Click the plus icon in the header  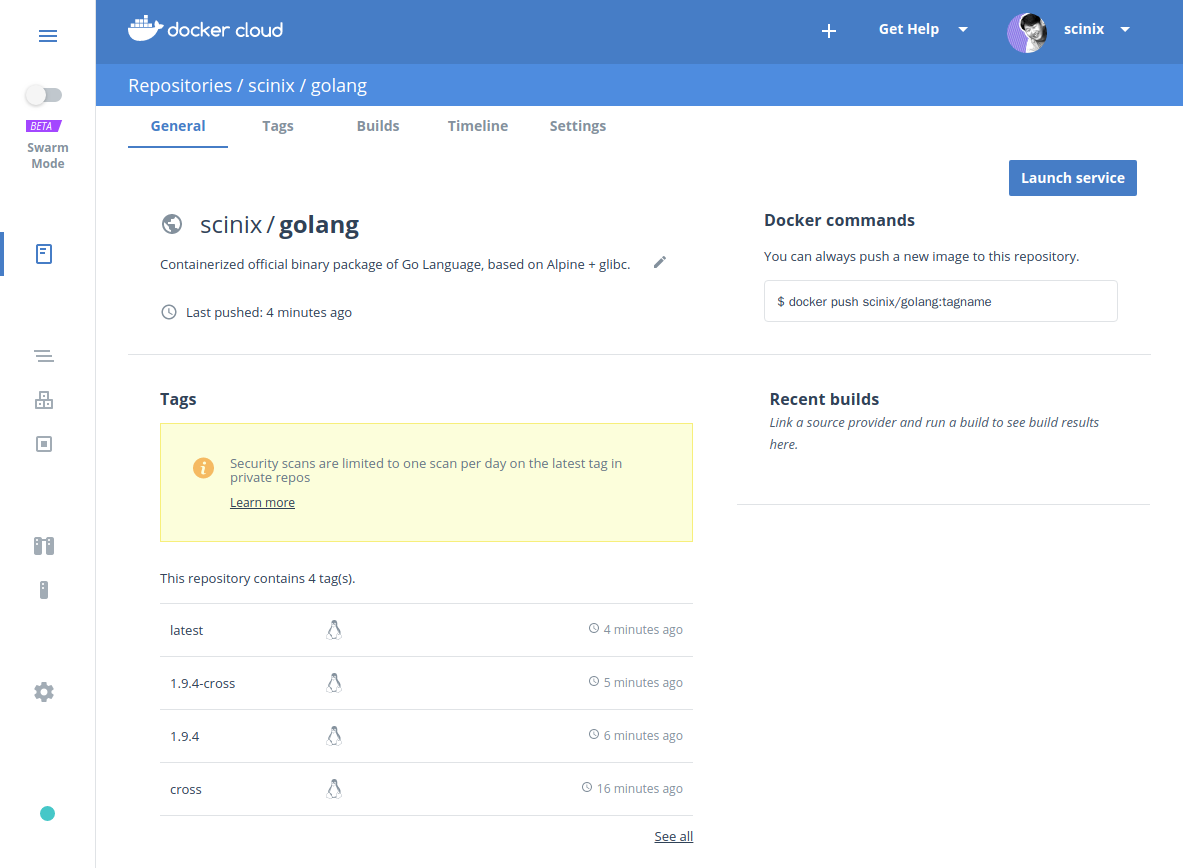(828, 31)
